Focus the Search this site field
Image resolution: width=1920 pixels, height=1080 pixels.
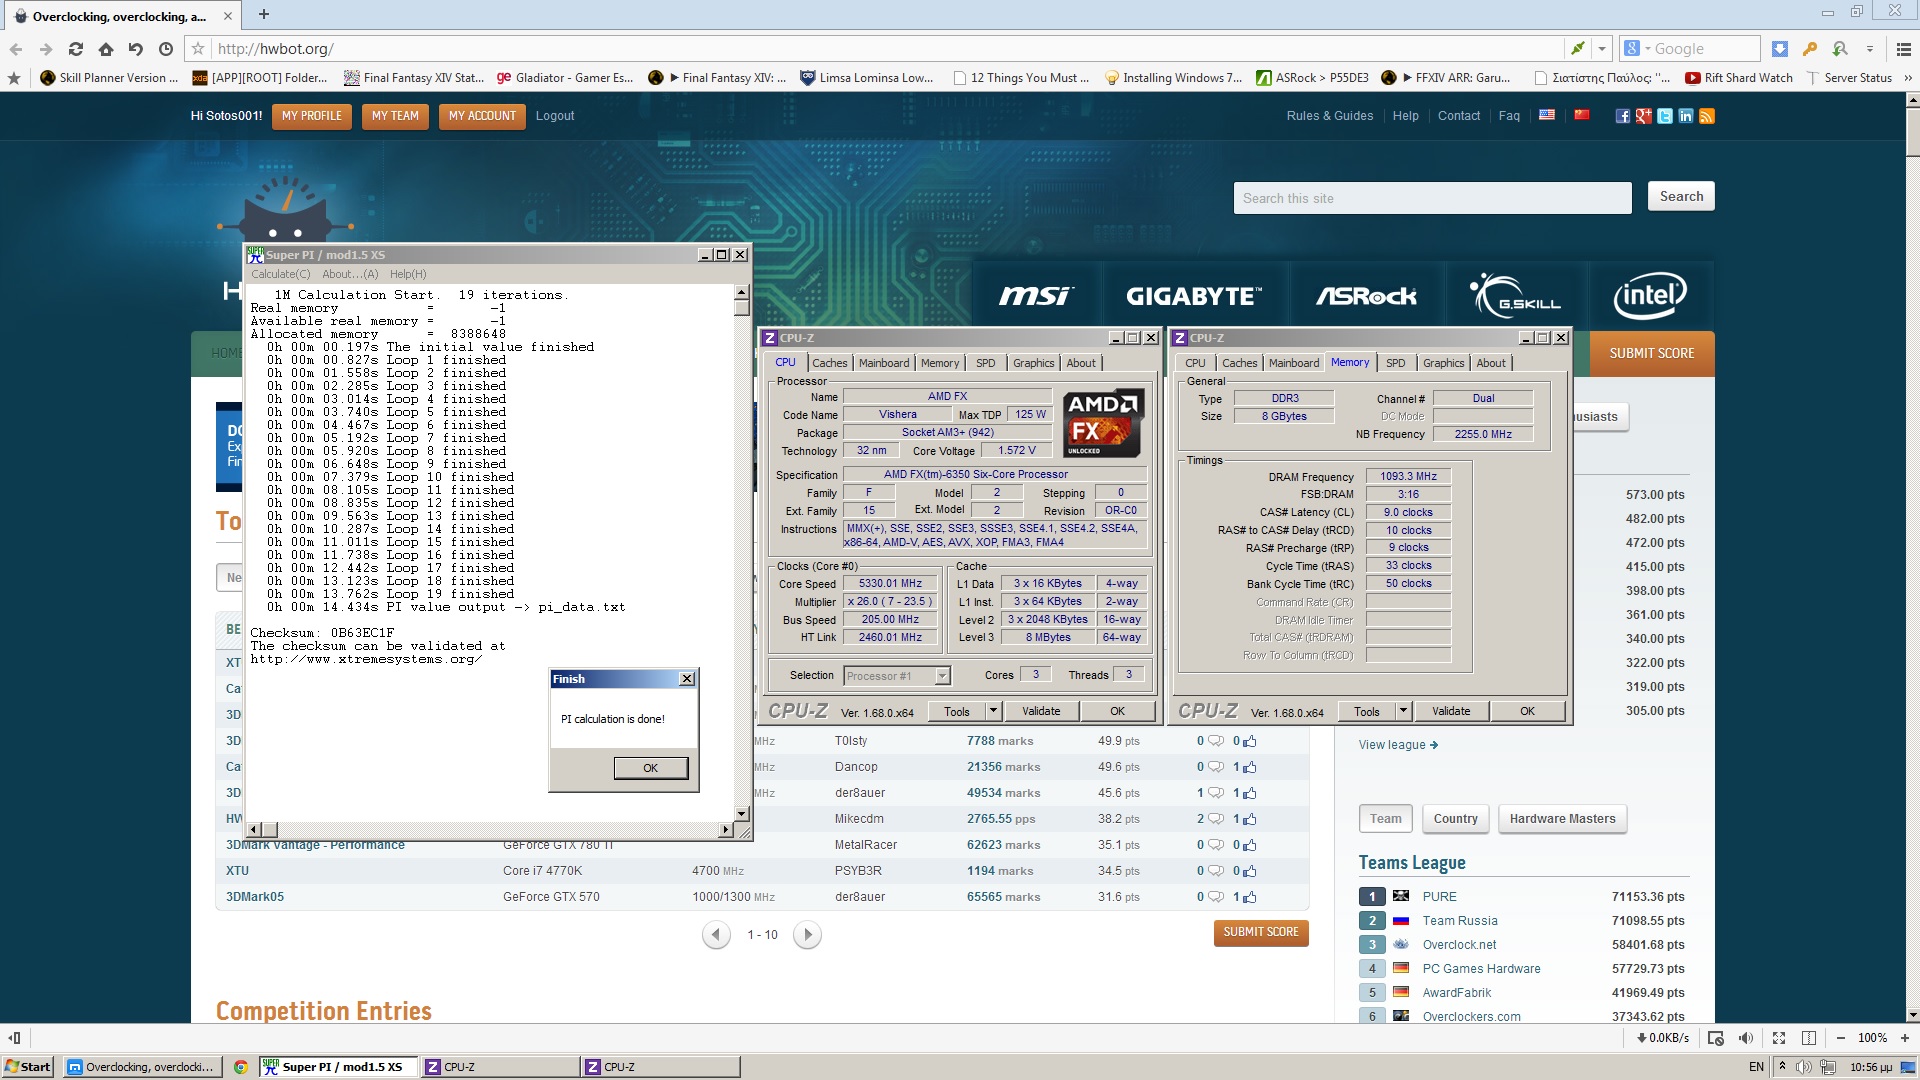pos(1432,198)
